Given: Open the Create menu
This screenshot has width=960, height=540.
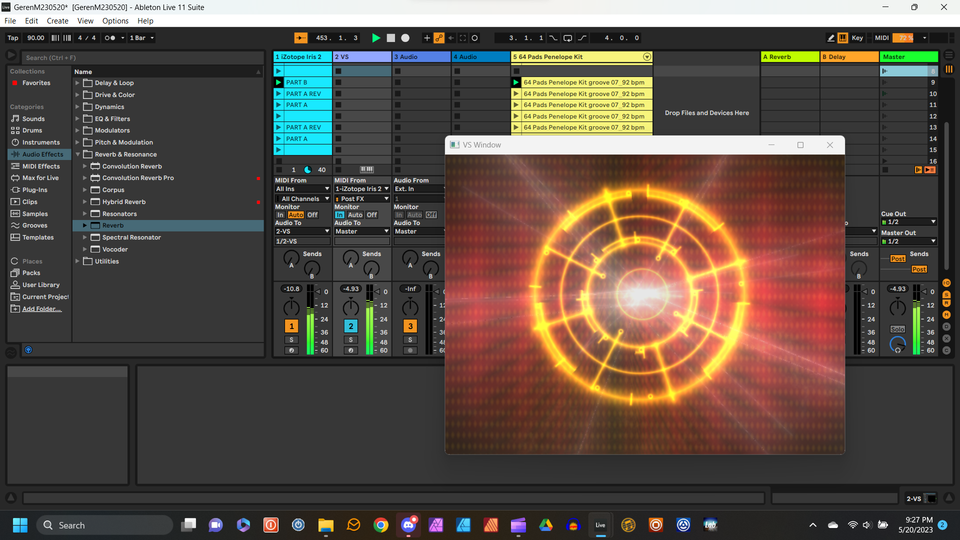Looking at the screenshot, I should [x=58, y=21].
